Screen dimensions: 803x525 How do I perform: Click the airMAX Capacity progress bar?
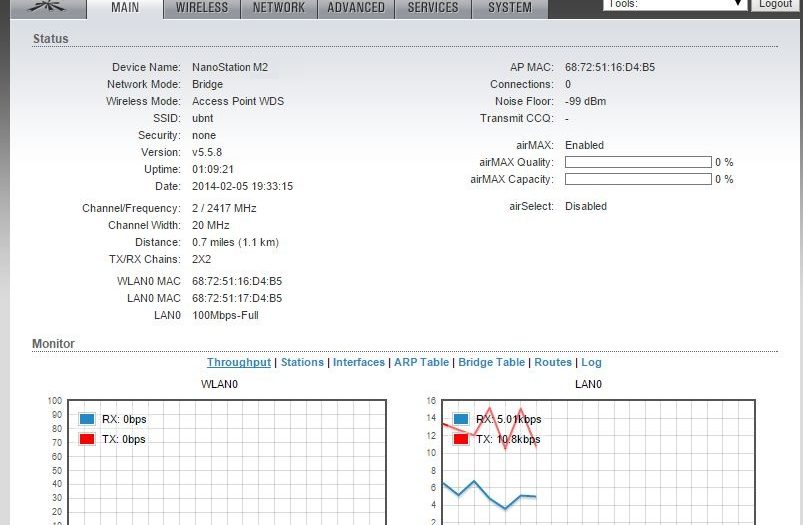[638, 179]
